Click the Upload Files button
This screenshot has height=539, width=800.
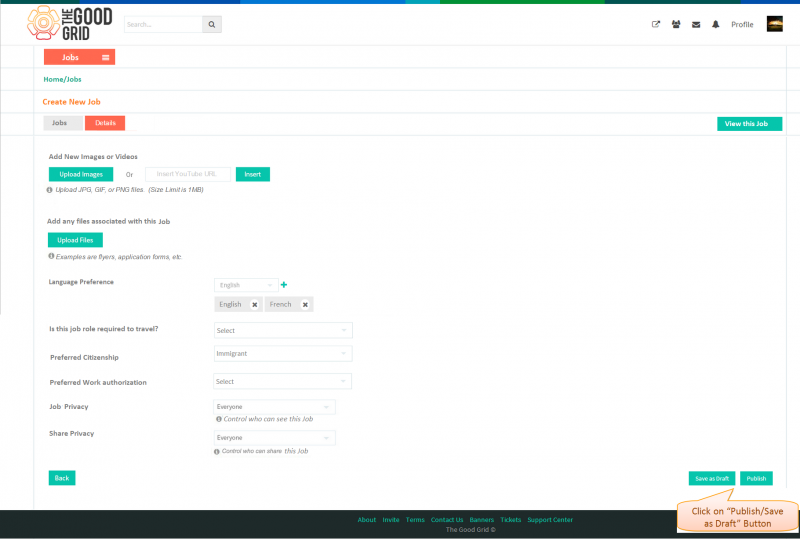[75, 240]
